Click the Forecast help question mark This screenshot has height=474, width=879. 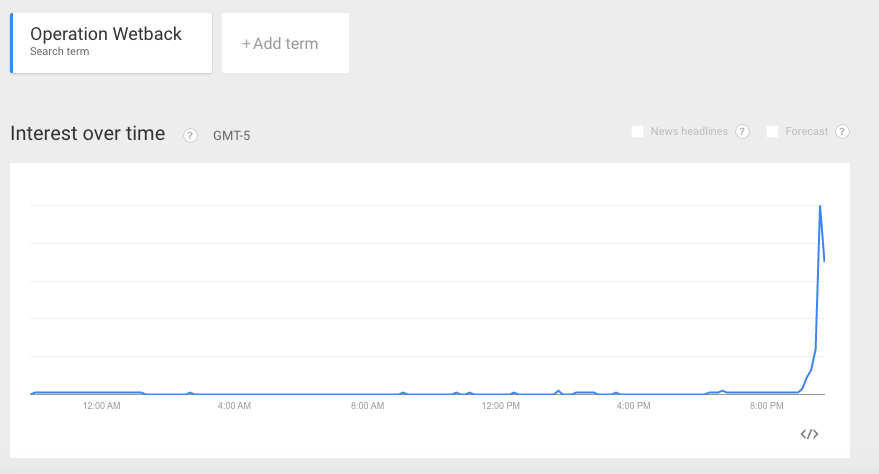[842, 132]
